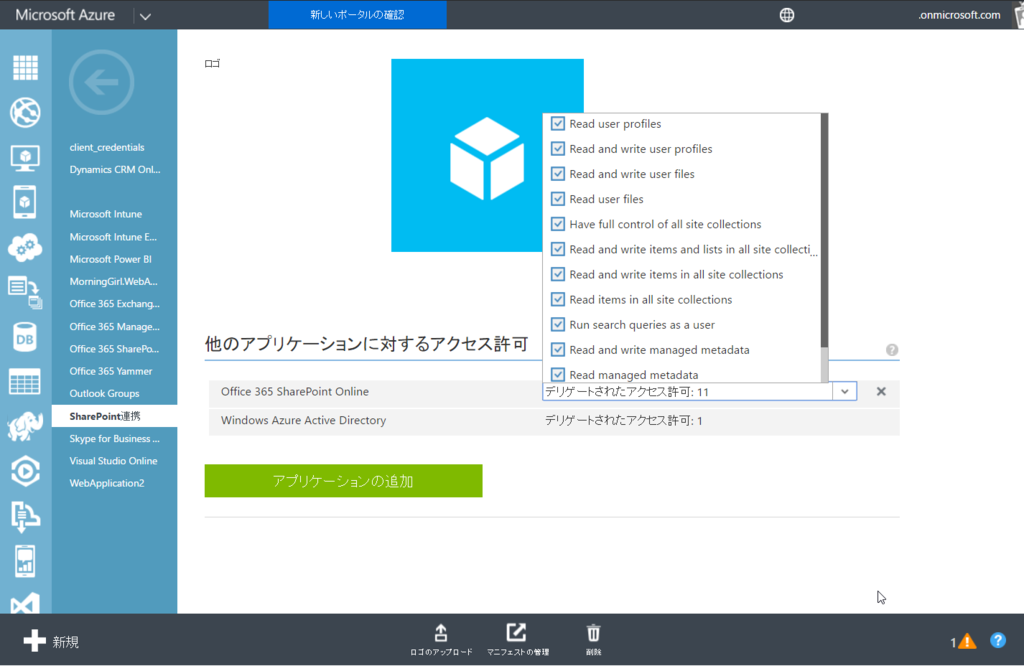
Task: Open the Service Bus document-arrow icon
Action: click(x=25, y=516)
